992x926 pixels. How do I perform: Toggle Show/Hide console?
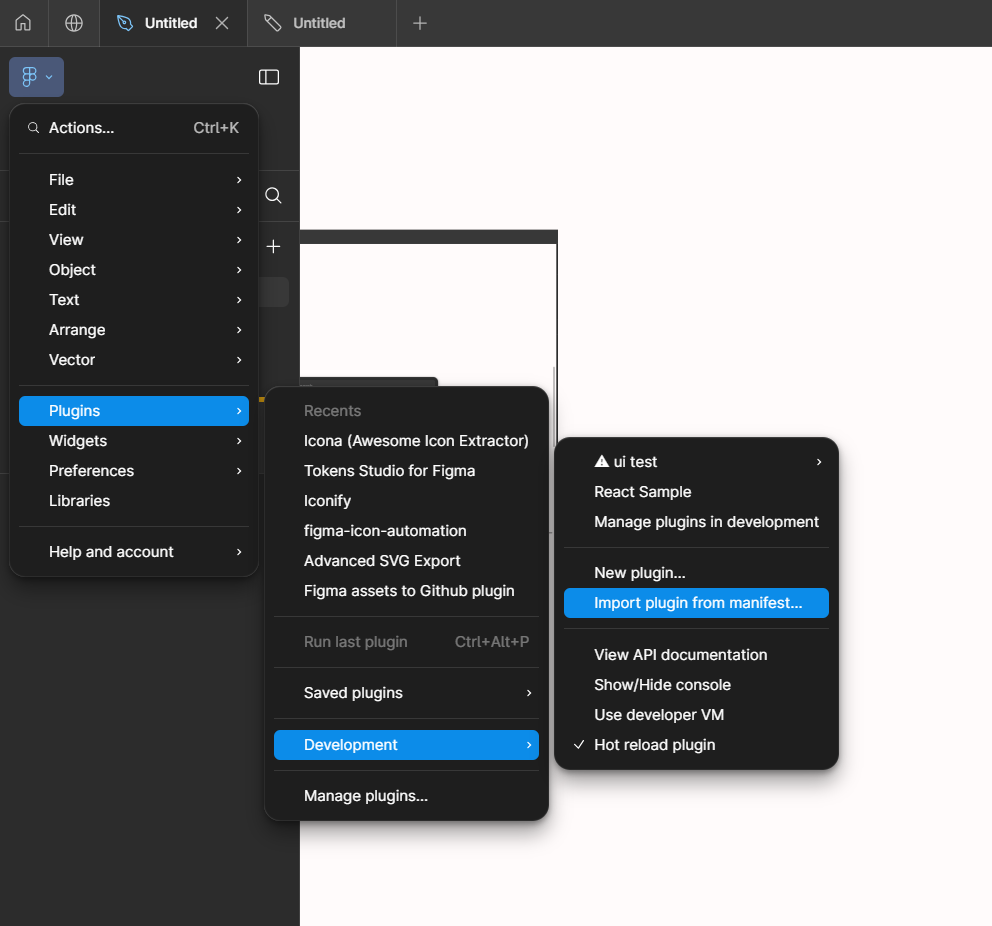pos(696,685)
